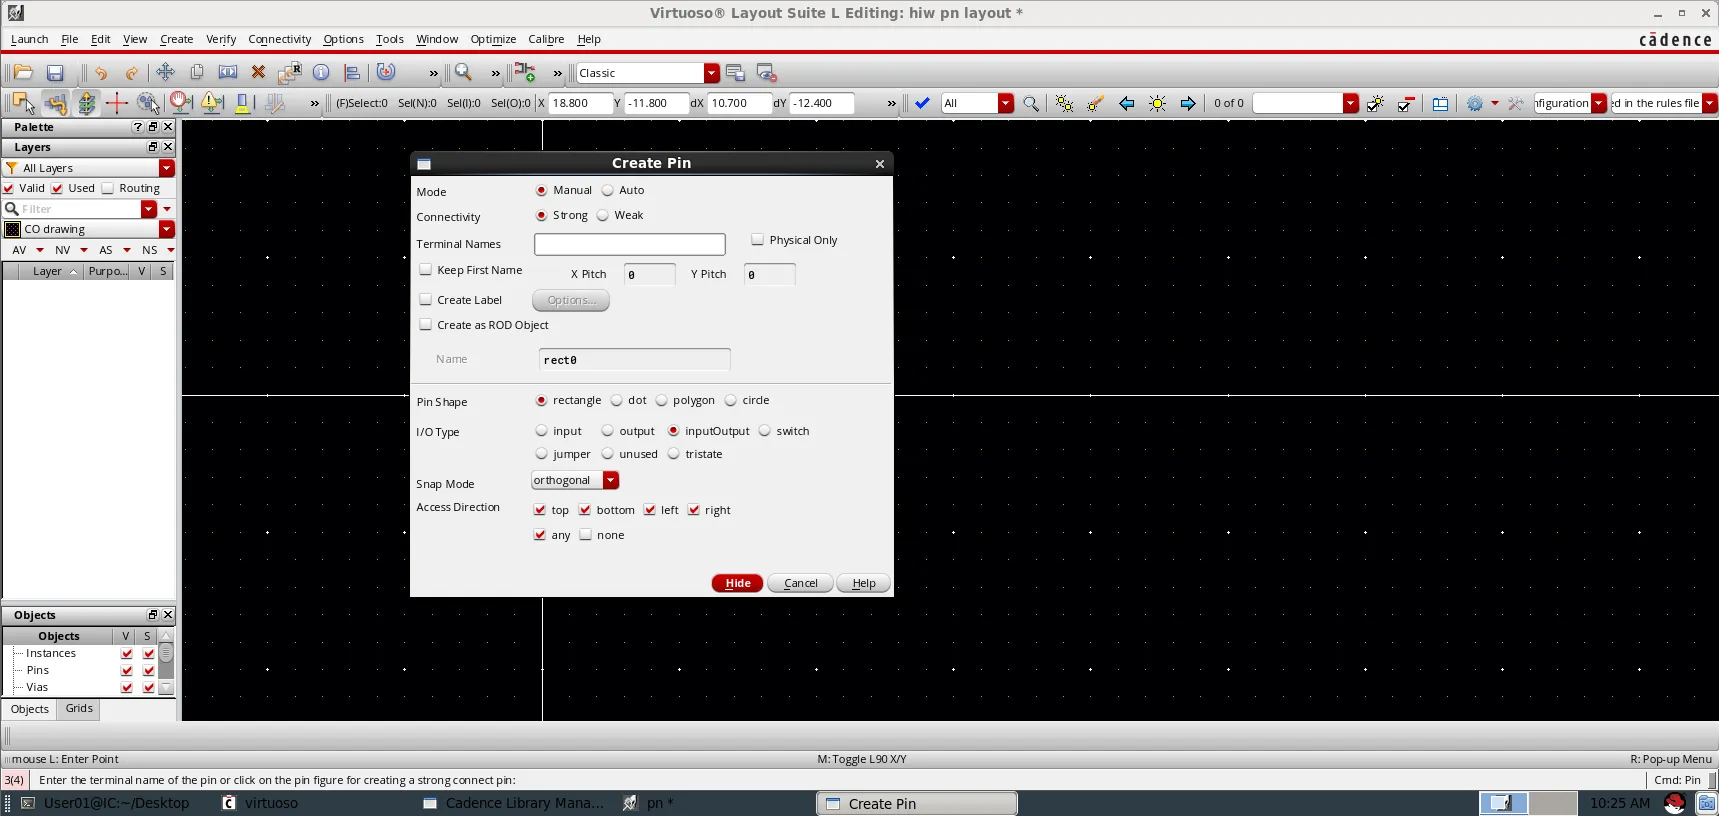This screenshot has width=1719, height=816.
Task: Open the blue info Properties icon
Action: point(321,72)
